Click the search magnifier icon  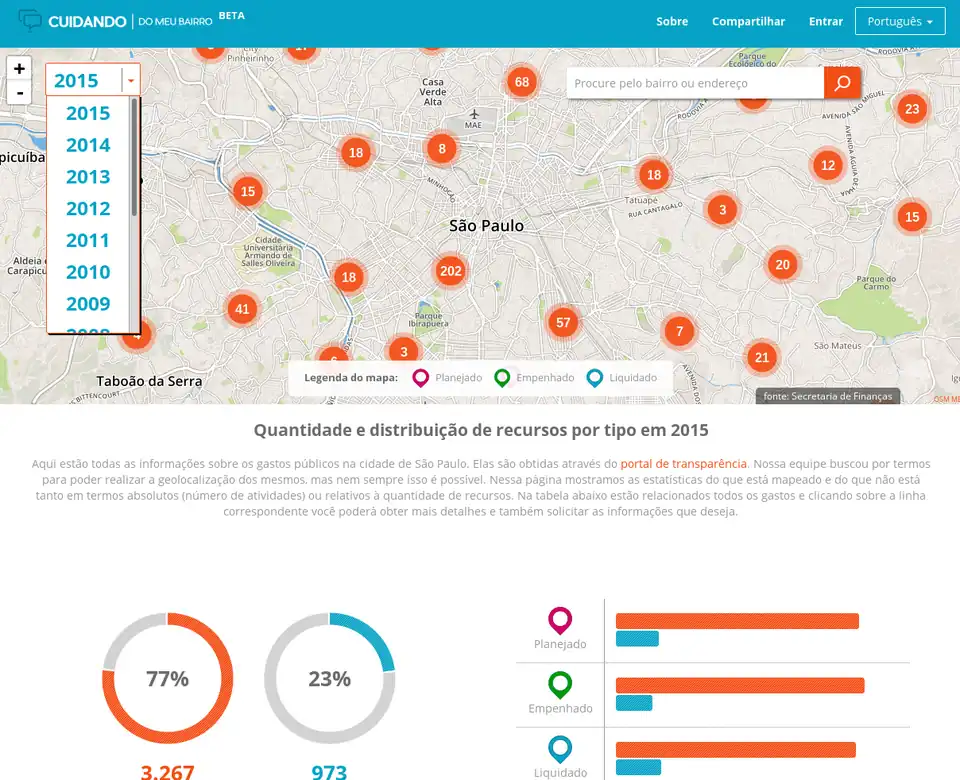click(x=841, y=83)
